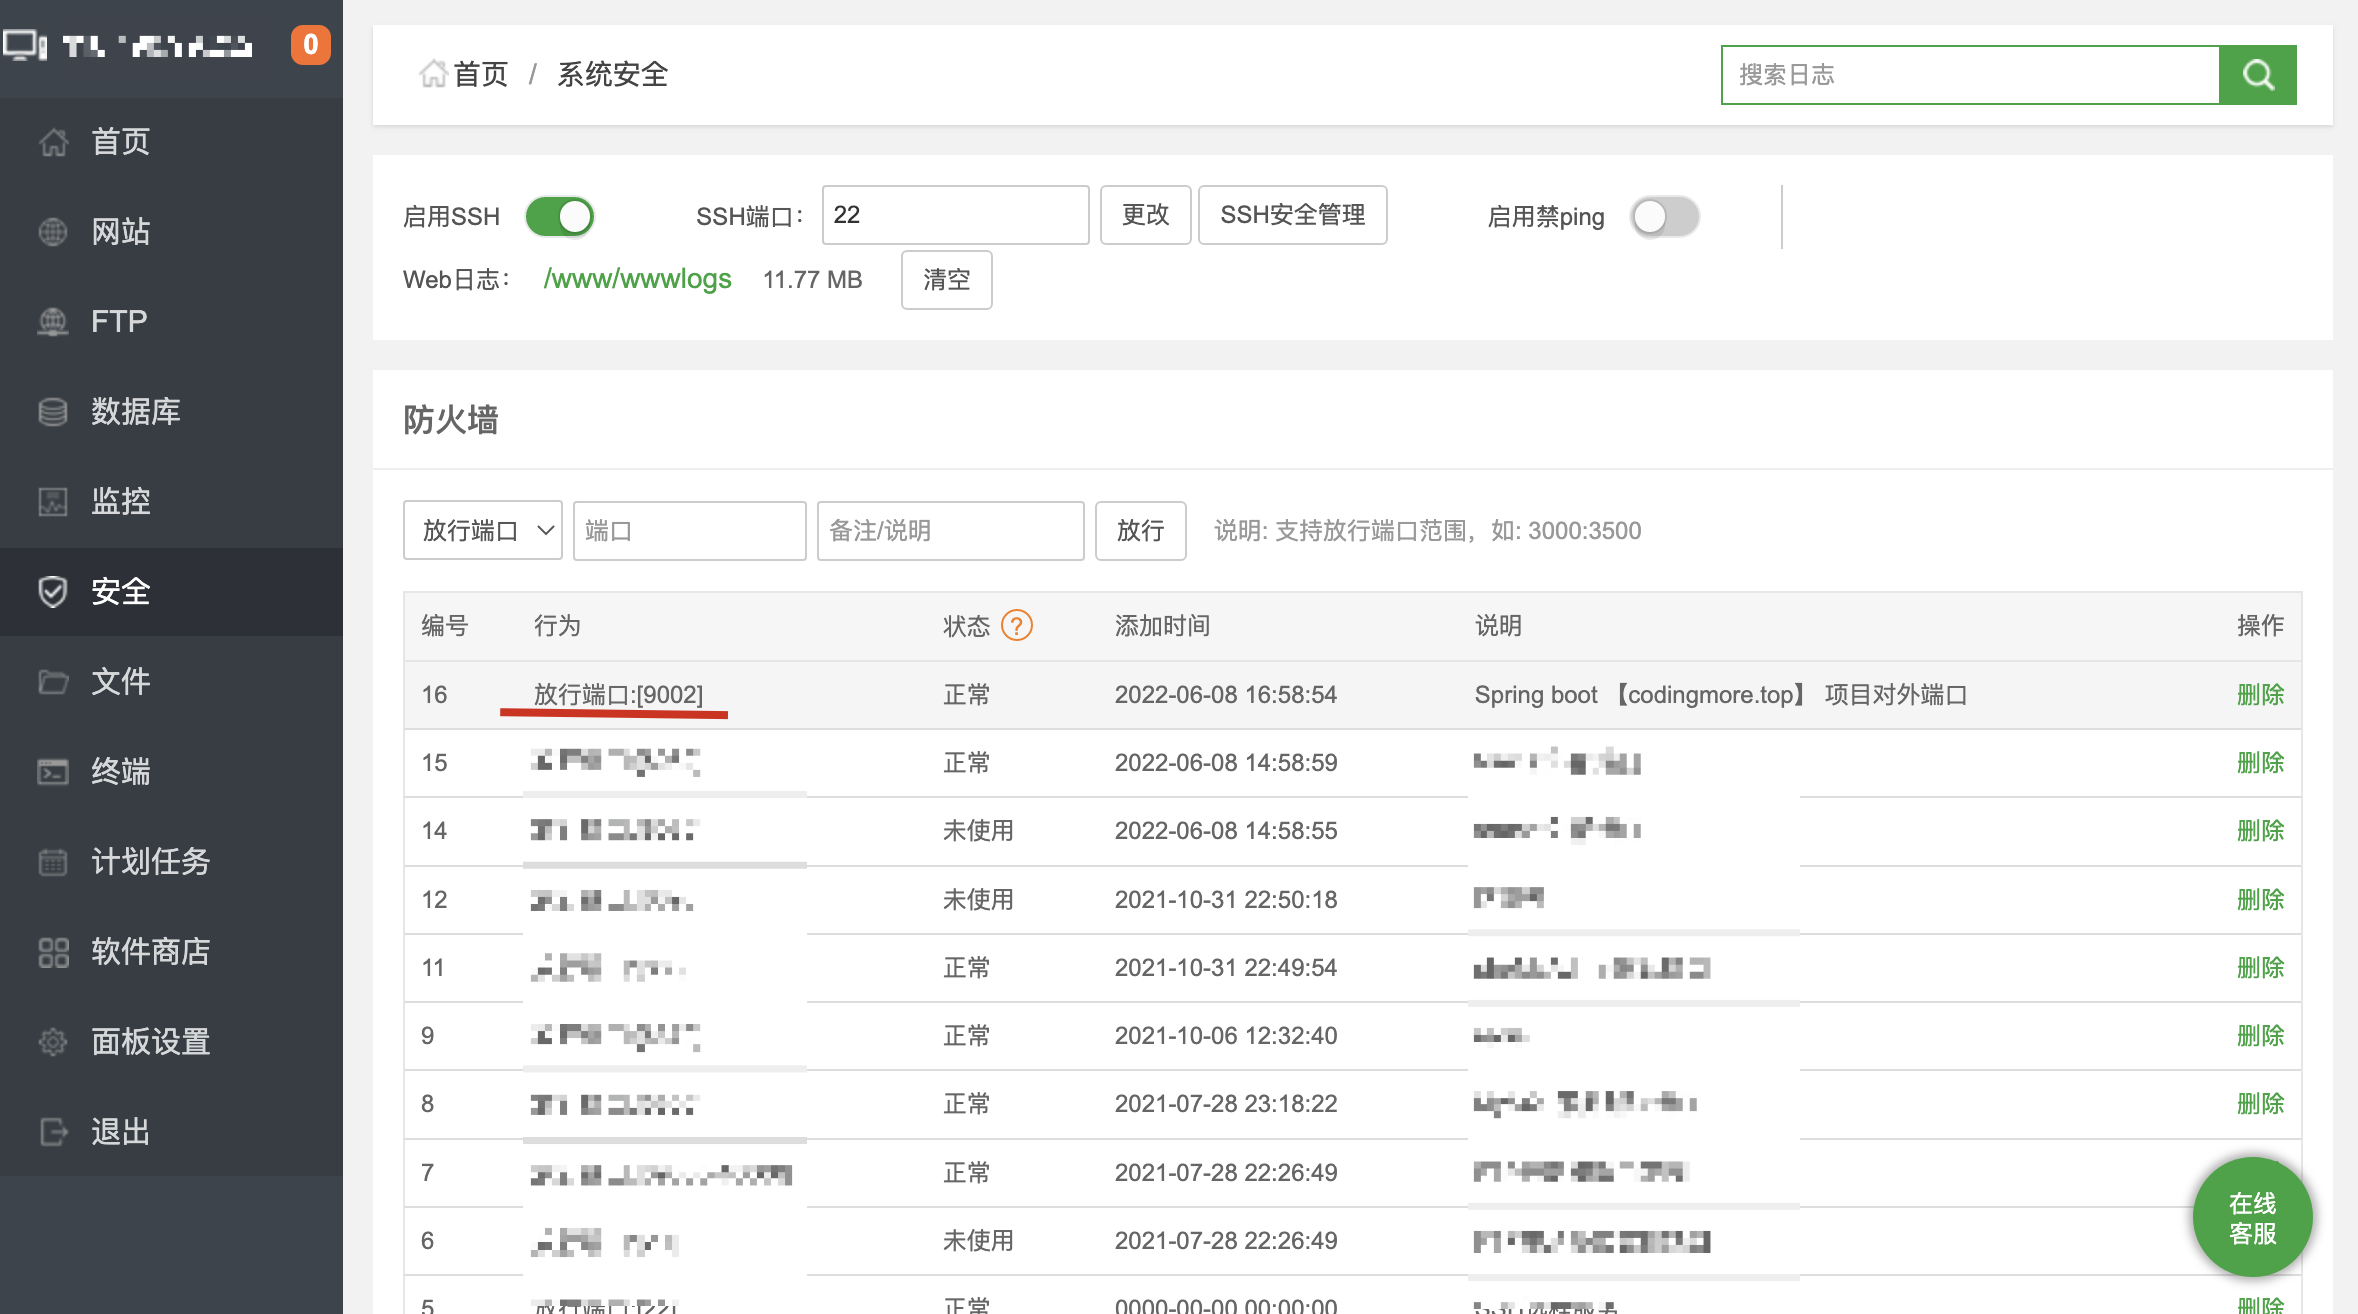Open 计划任务 menu item
Image resolution: width=2358 pixels, height=1314 pixels.
point(150,862)
